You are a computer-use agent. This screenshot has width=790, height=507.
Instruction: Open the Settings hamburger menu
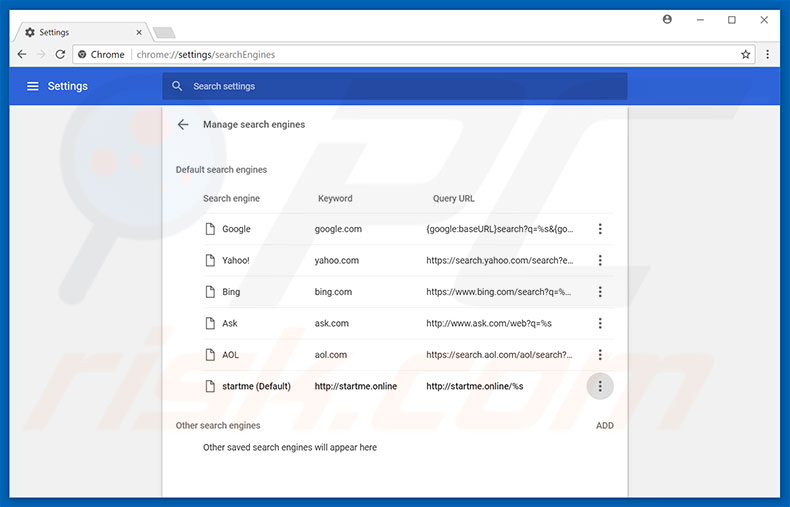click(x=33, y=86)
